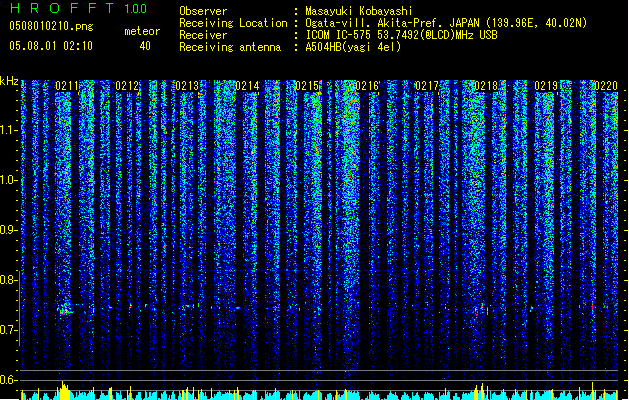Click the bright red meteor echo near 0211
This screenshot has width=629, height=400.
pos(64,311)
